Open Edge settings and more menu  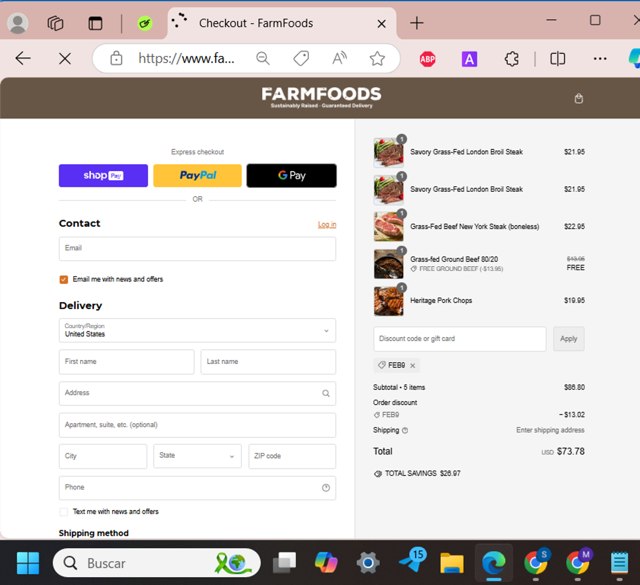point(600,59)
